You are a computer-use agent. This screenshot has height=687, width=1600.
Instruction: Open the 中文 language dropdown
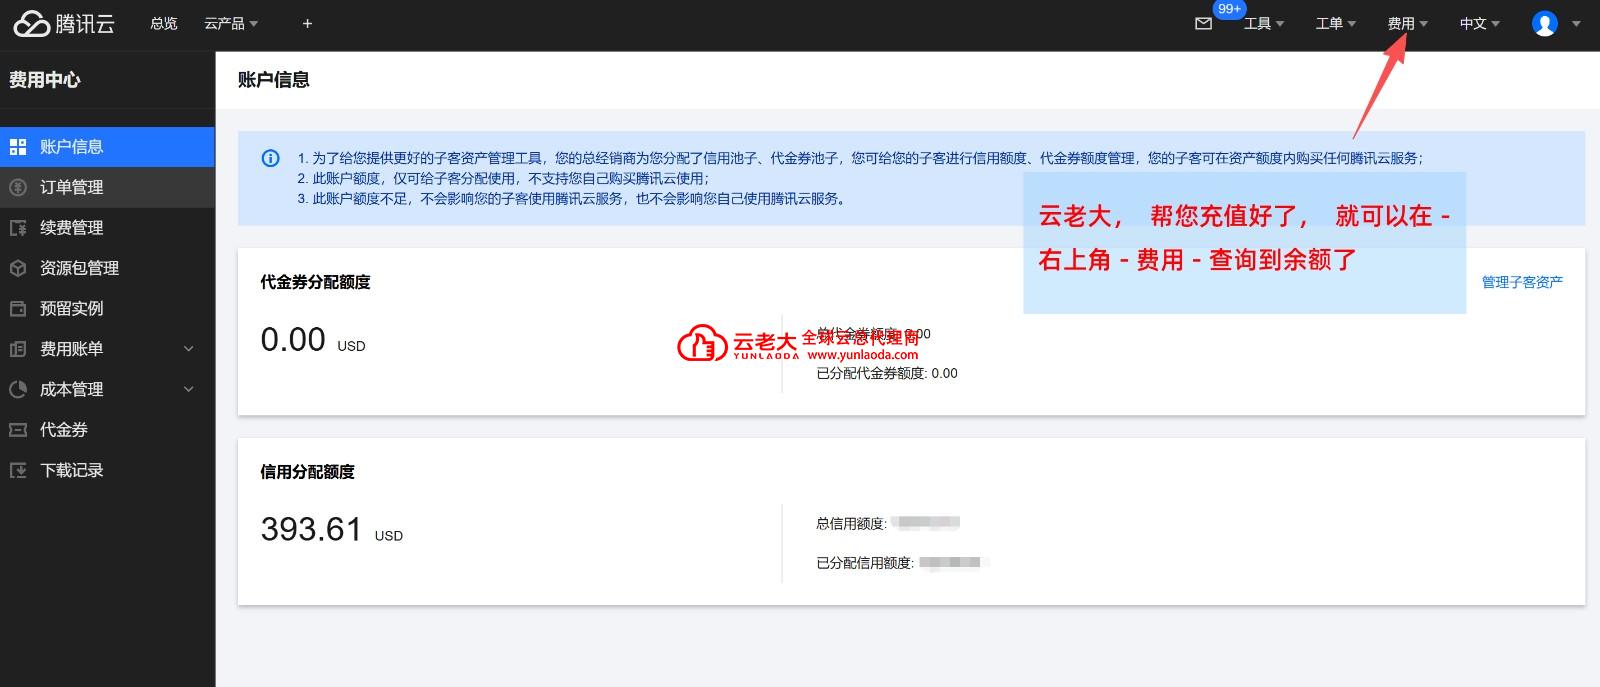point(1478,23)
